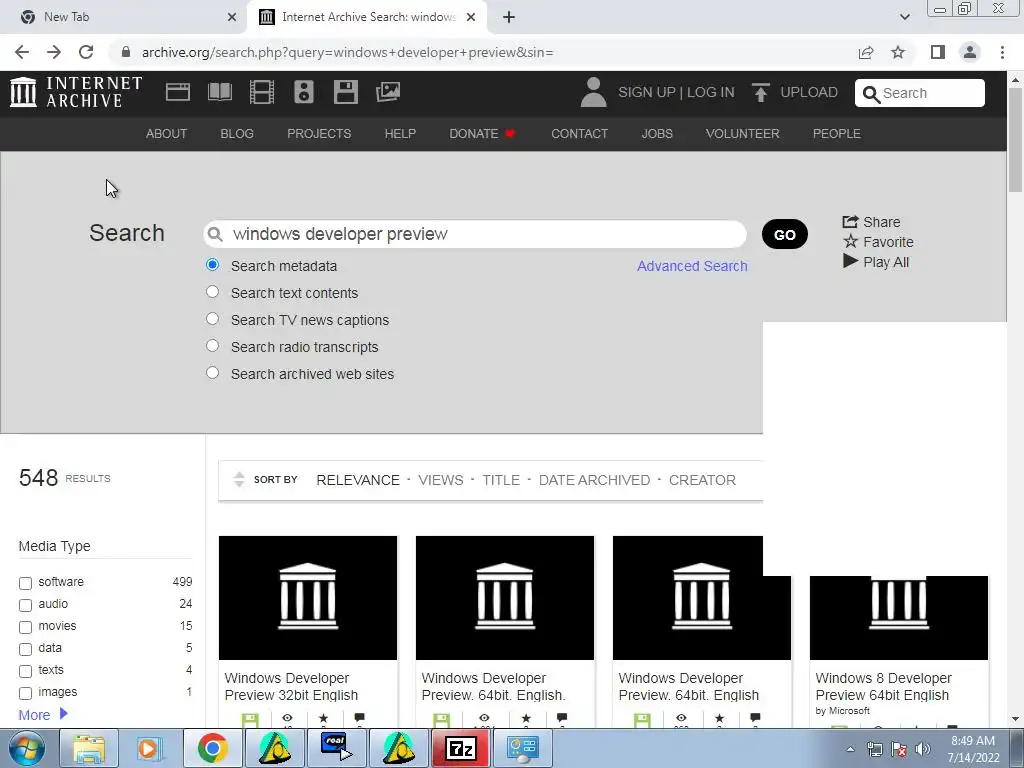The image size is (1024, 768).
Task: Select Search archived web sites radio button
Action: [212, 373]
